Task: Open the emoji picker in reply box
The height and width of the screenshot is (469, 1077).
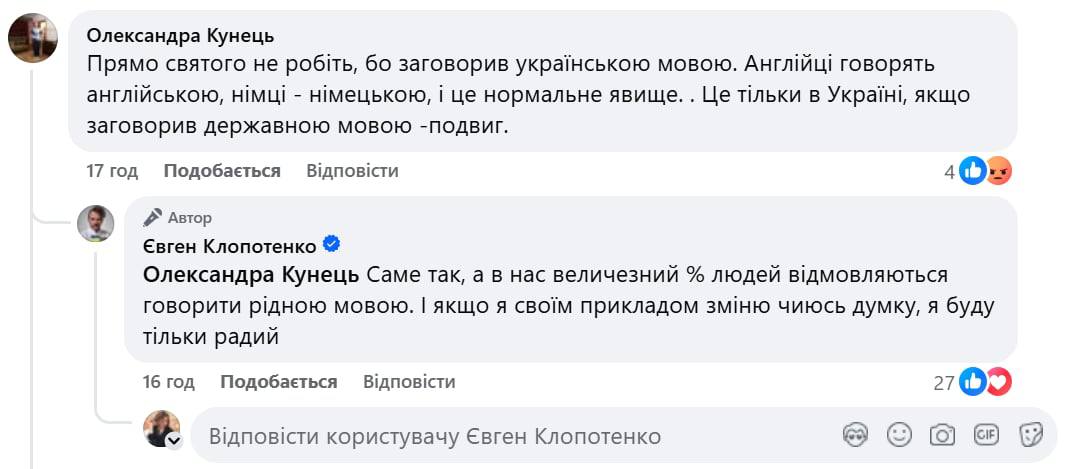Action: tap(899, 435)
